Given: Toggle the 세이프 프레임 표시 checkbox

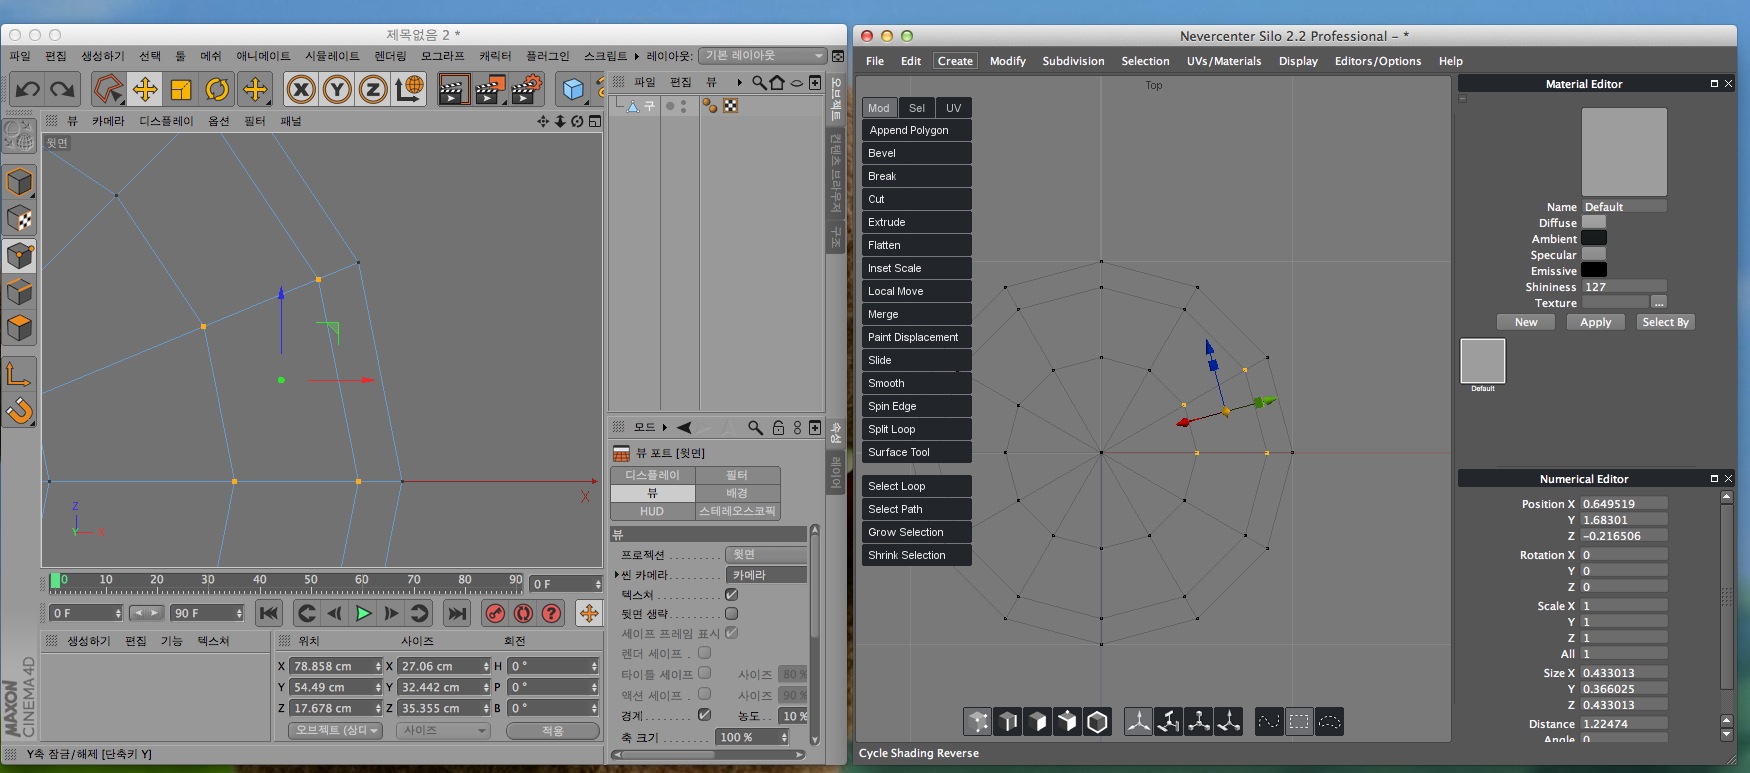Looking at the screenshot, I should click(x=731, y=633).
